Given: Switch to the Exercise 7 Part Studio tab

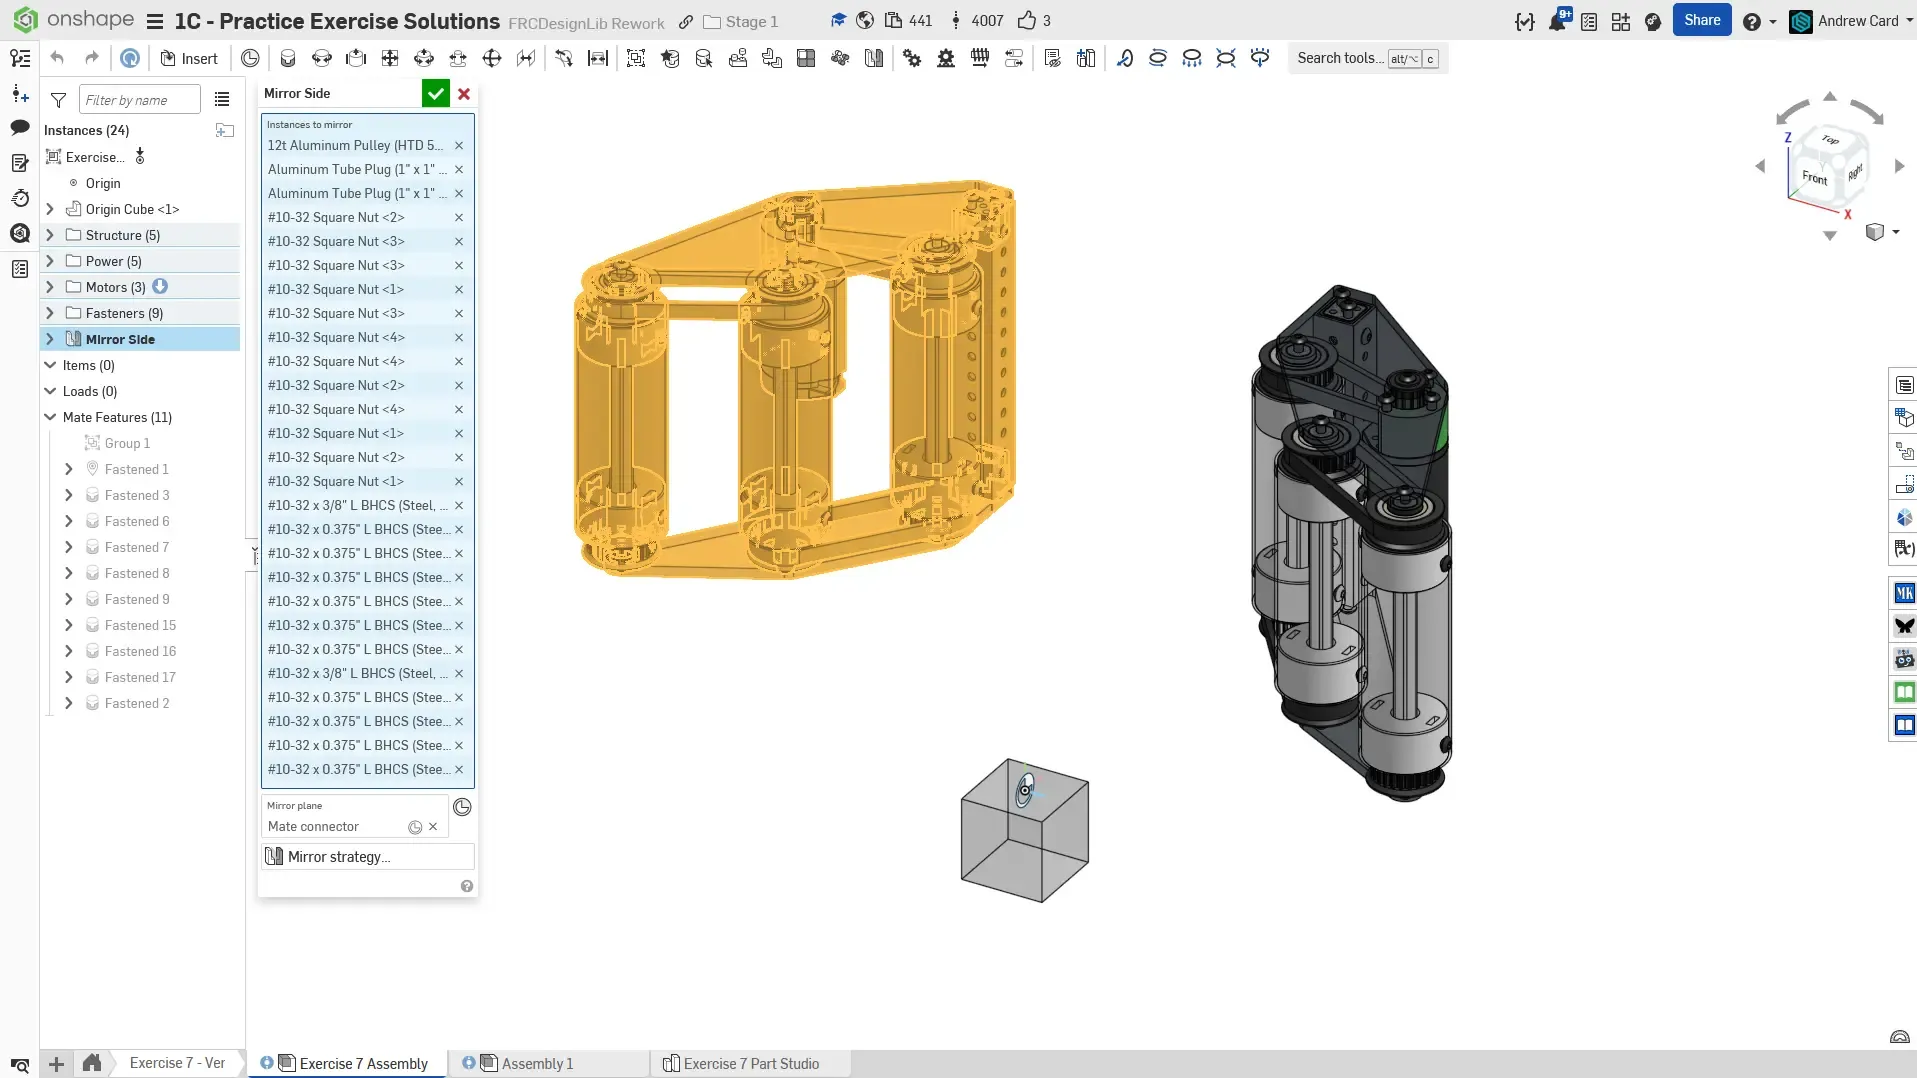Looking at the screenshot, I should click(x=750, y=1063).
